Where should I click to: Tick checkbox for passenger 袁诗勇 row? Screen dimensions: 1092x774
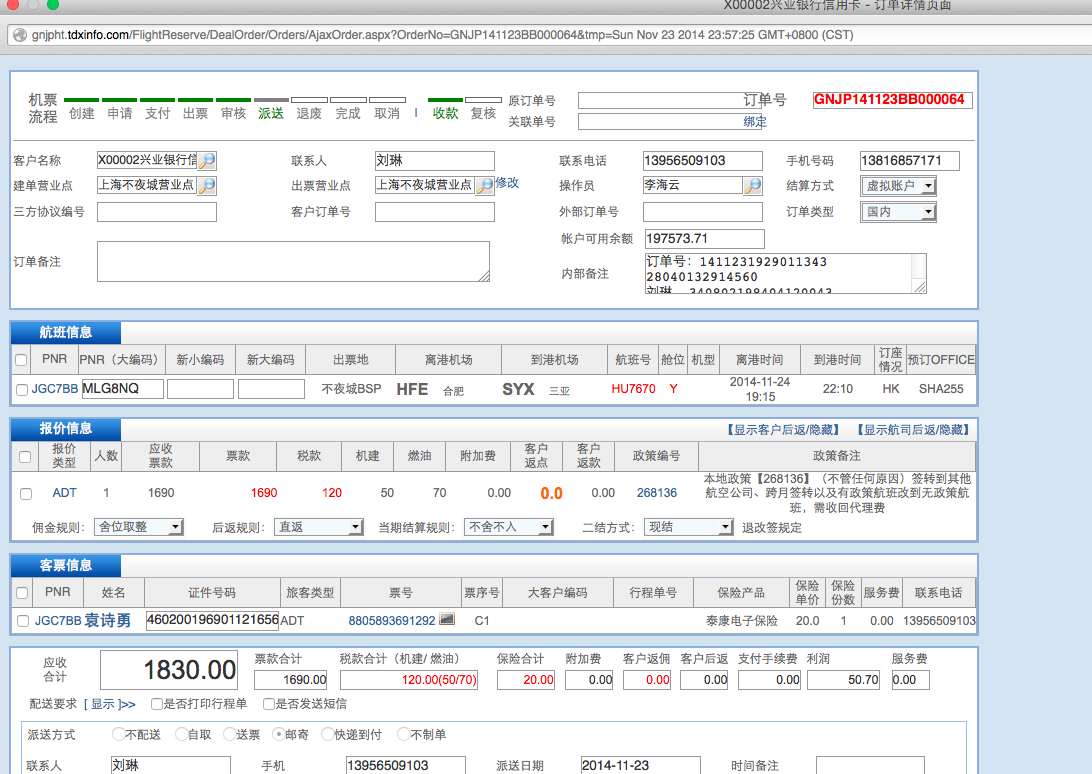[22, 621]
